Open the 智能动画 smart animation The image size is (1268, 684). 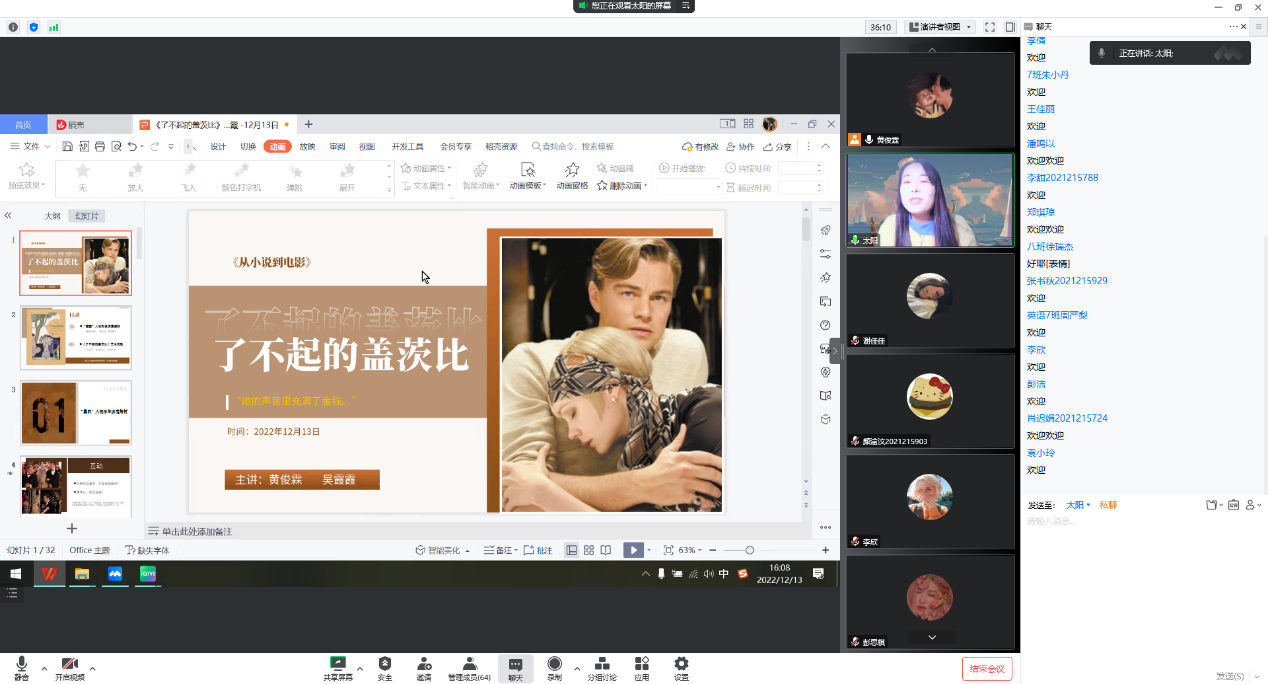480,176
